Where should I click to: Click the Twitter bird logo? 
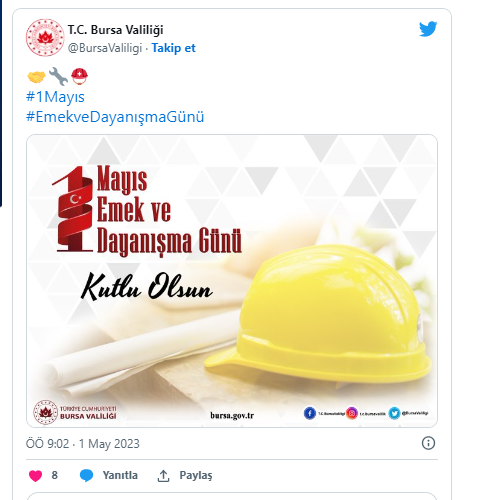(x=428, y=29)
